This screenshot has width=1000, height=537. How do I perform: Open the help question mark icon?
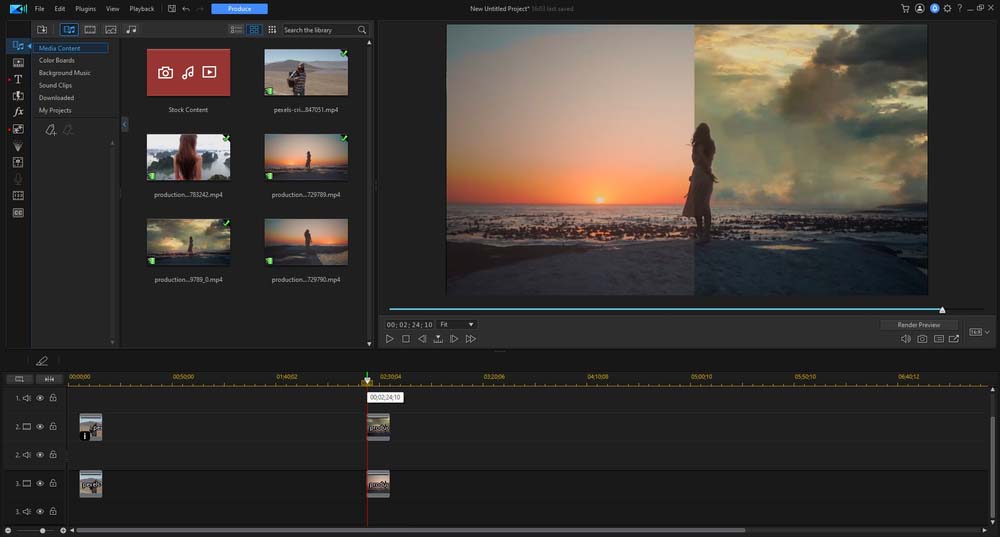[959, 8]
